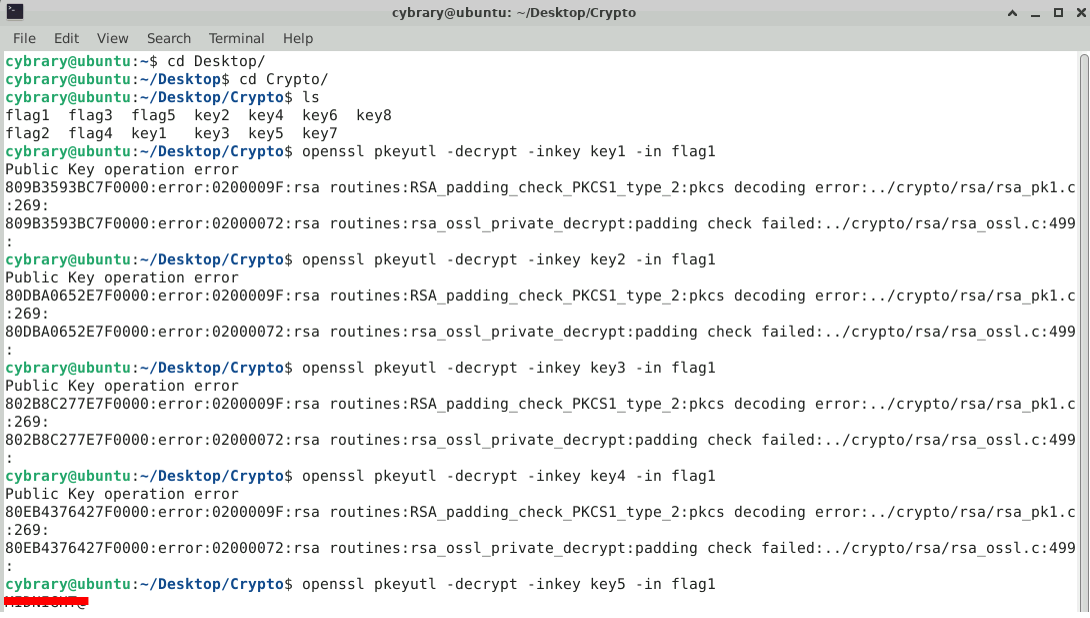Click flag3 in the ls output
Screen dimensions: 1090x618
pyautogui.click(x=90, y=115)
